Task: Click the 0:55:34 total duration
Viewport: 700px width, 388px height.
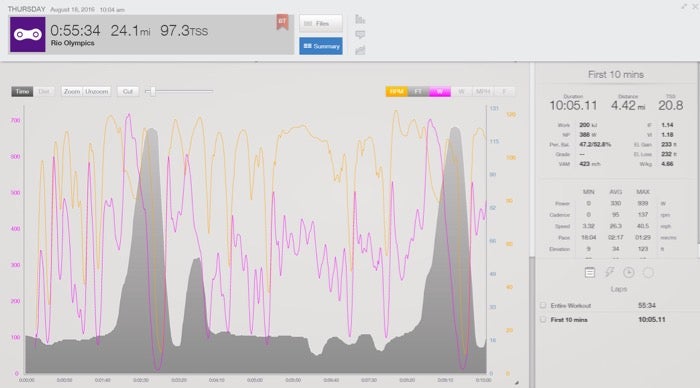Action: click(x=75, y=30)
